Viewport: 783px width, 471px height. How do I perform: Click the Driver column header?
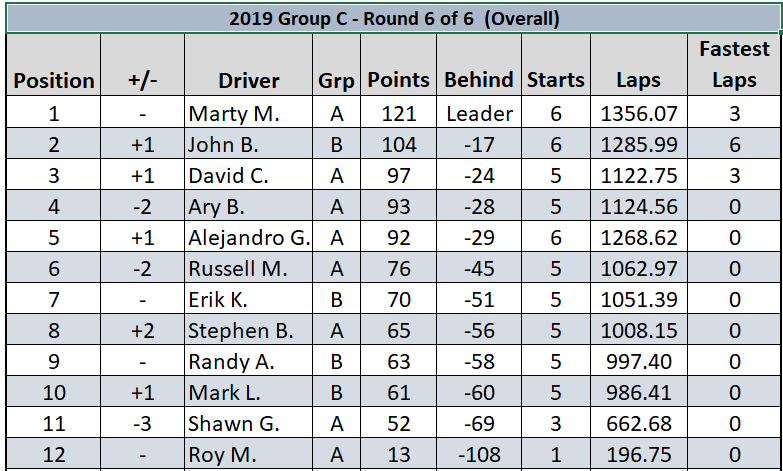[x=249, y=80]
